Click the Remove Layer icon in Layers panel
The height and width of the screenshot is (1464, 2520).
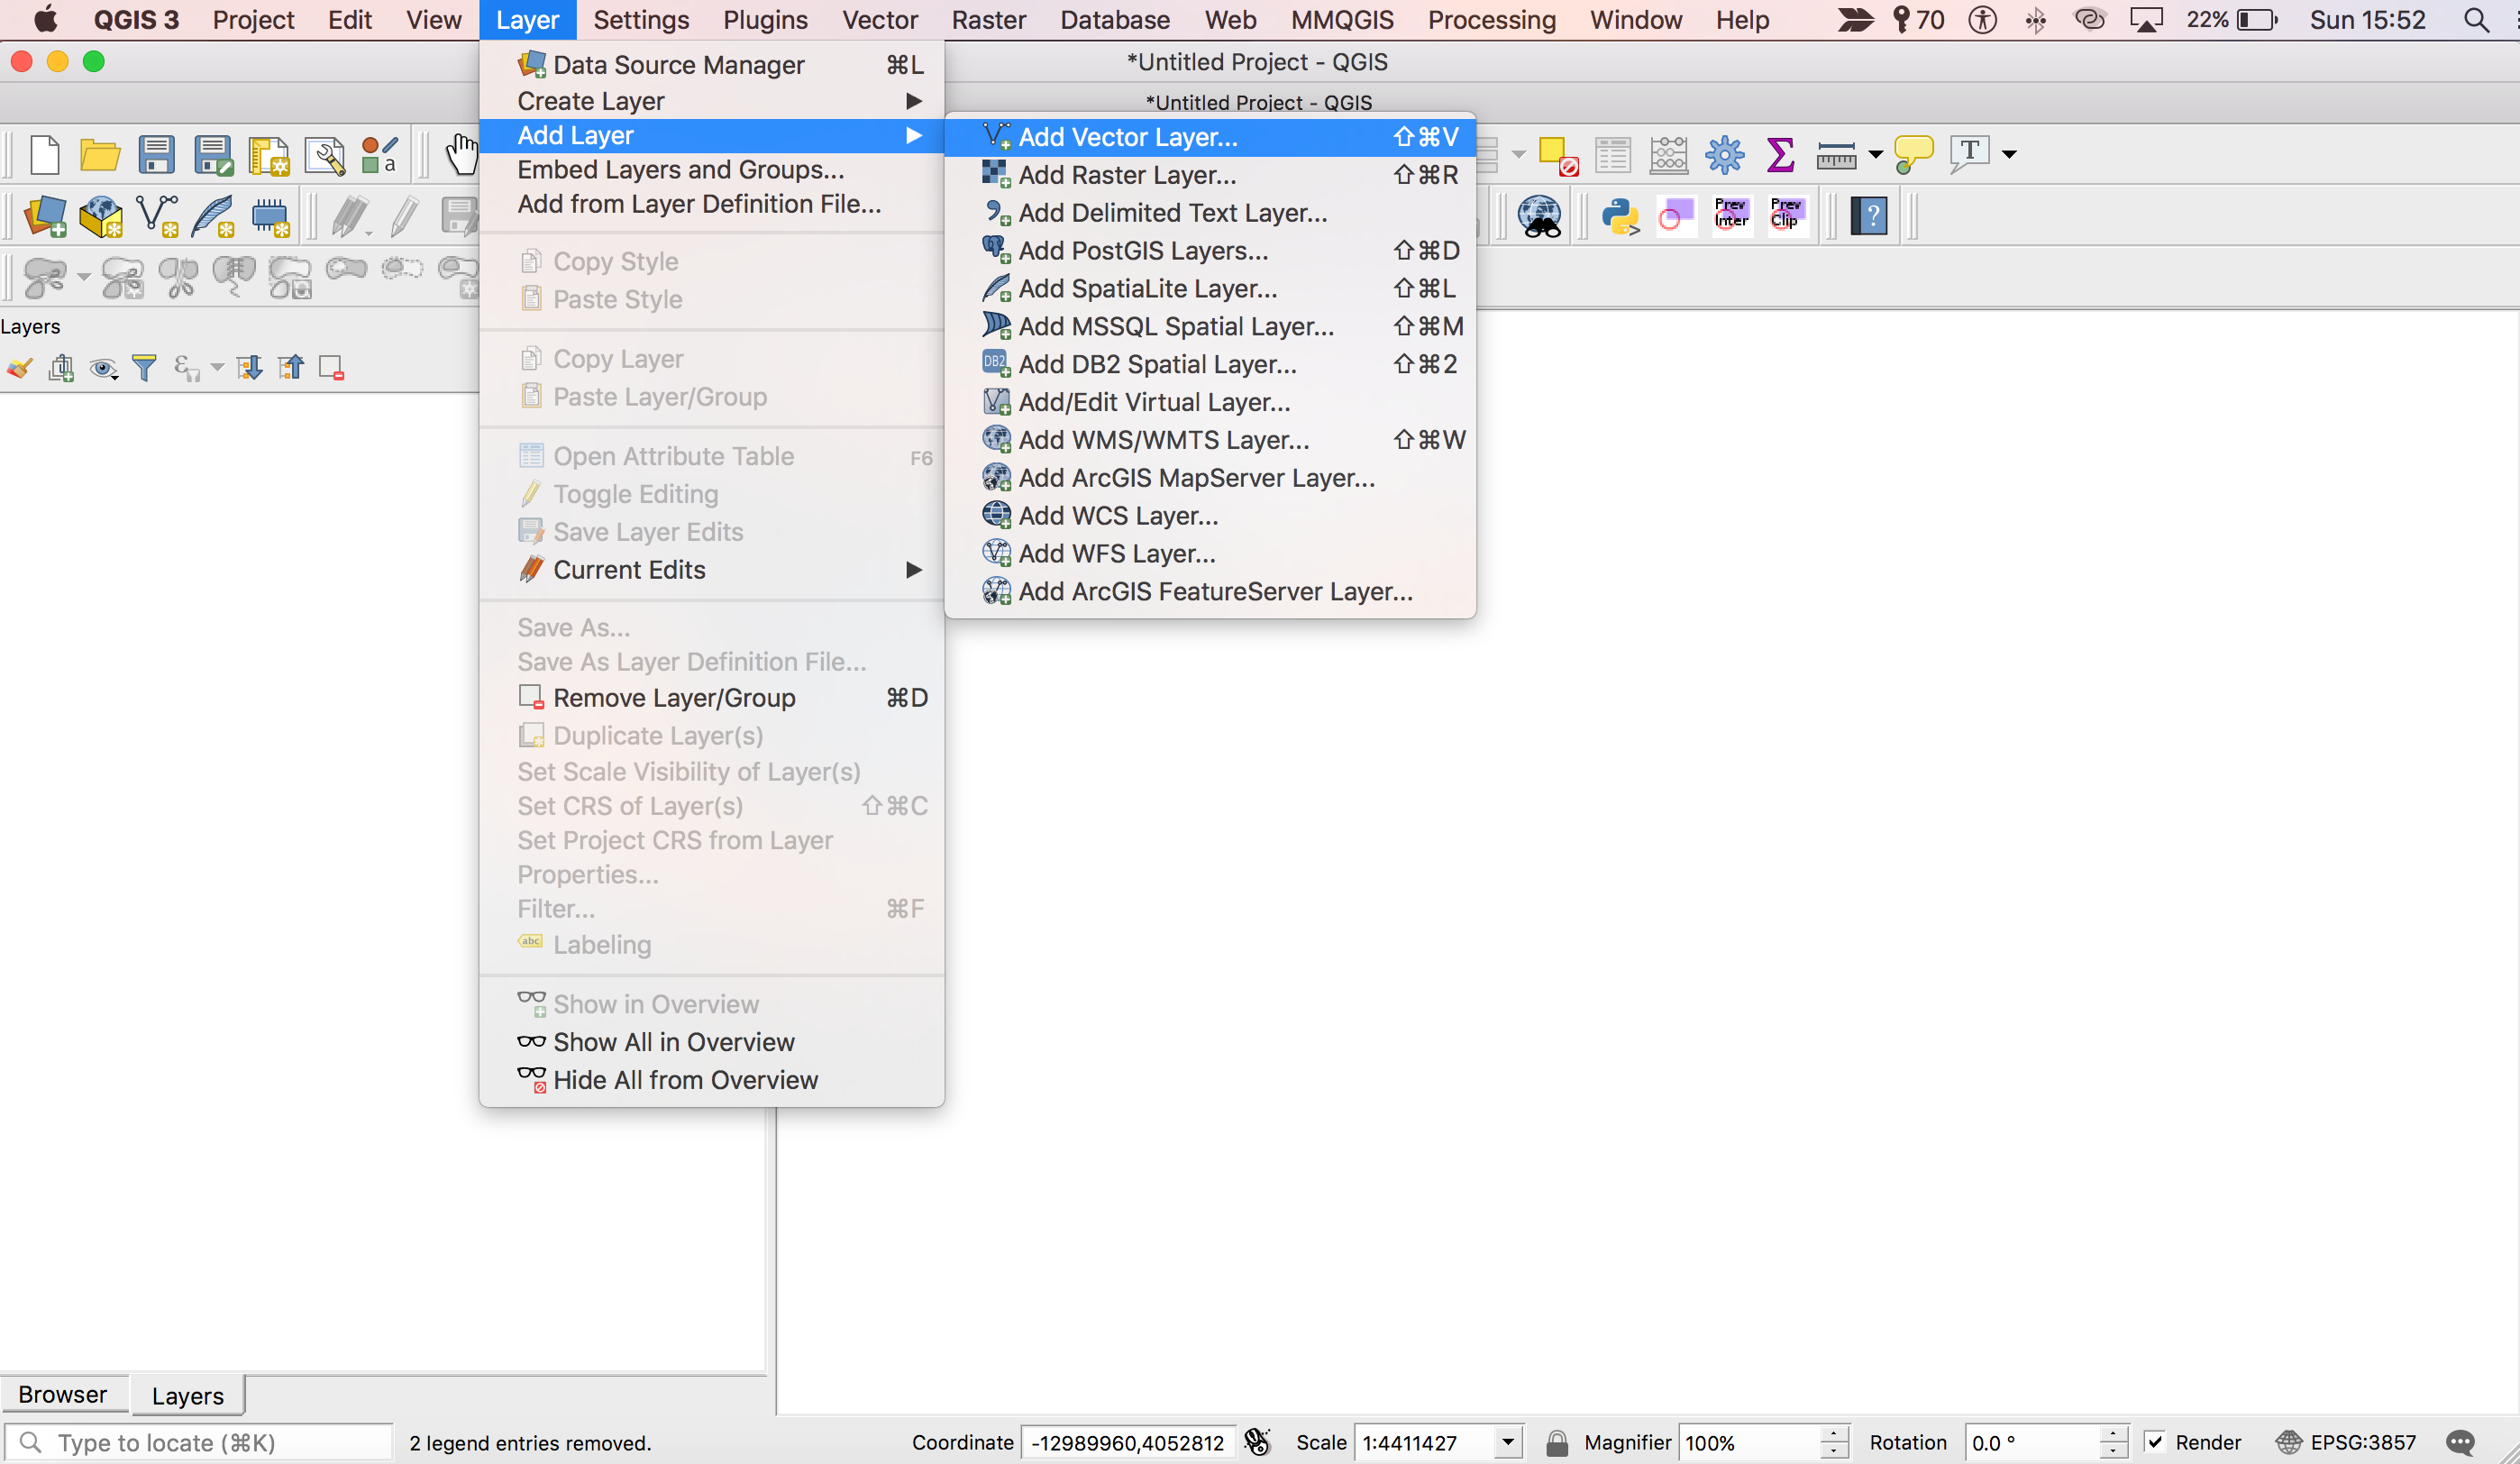coord(331,369)
